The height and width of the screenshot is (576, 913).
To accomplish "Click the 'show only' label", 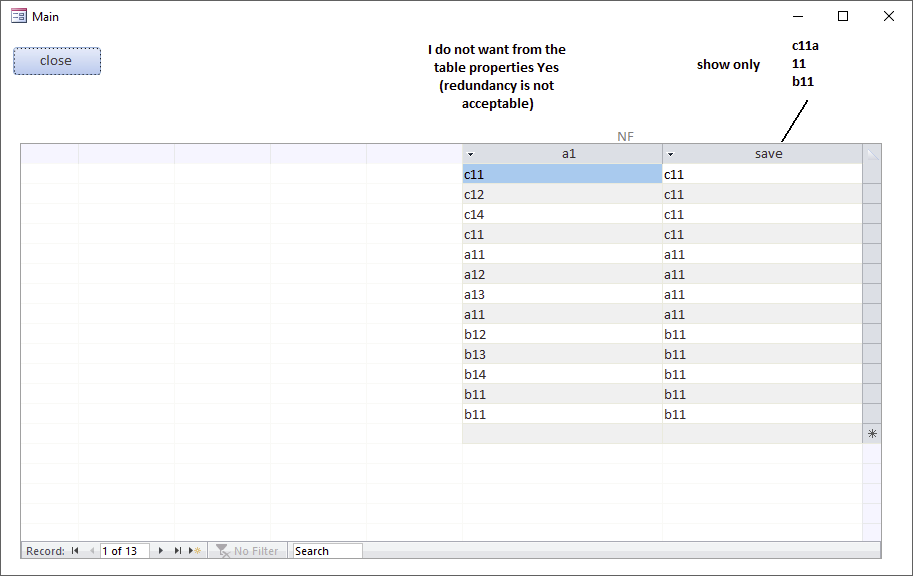I will point(728,65).
